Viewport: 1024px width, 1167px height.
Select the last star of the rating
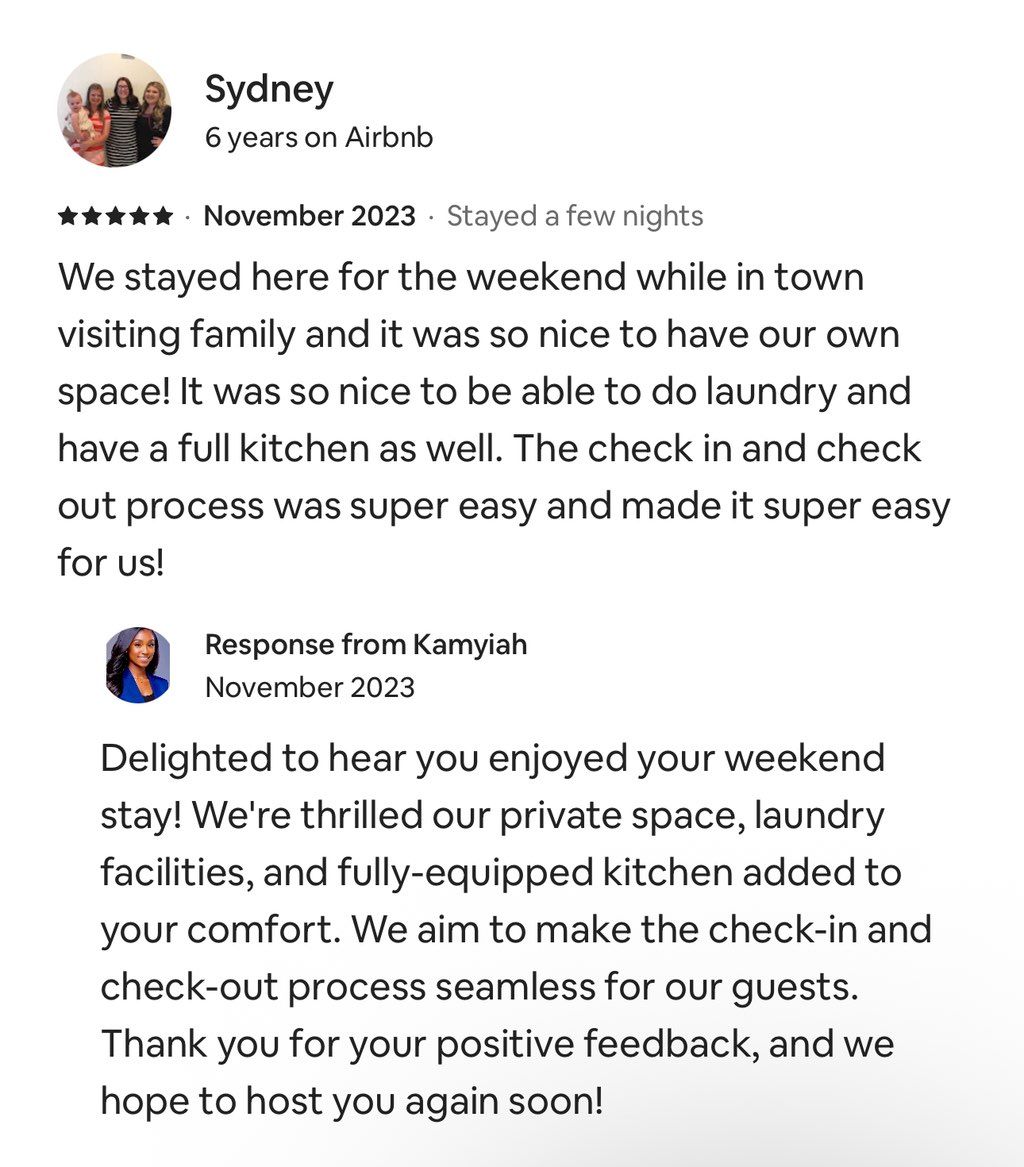point(163,217)
